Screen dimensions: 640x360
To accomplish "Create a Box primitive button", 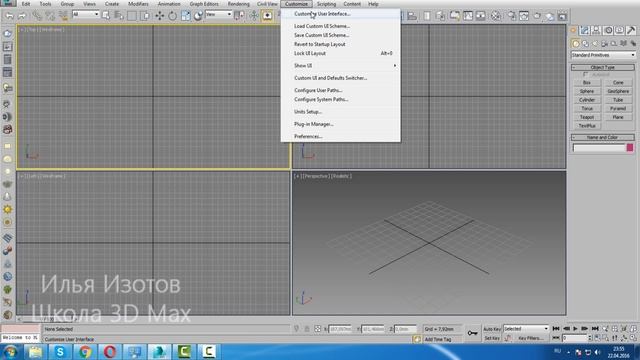I will [587, 82].
